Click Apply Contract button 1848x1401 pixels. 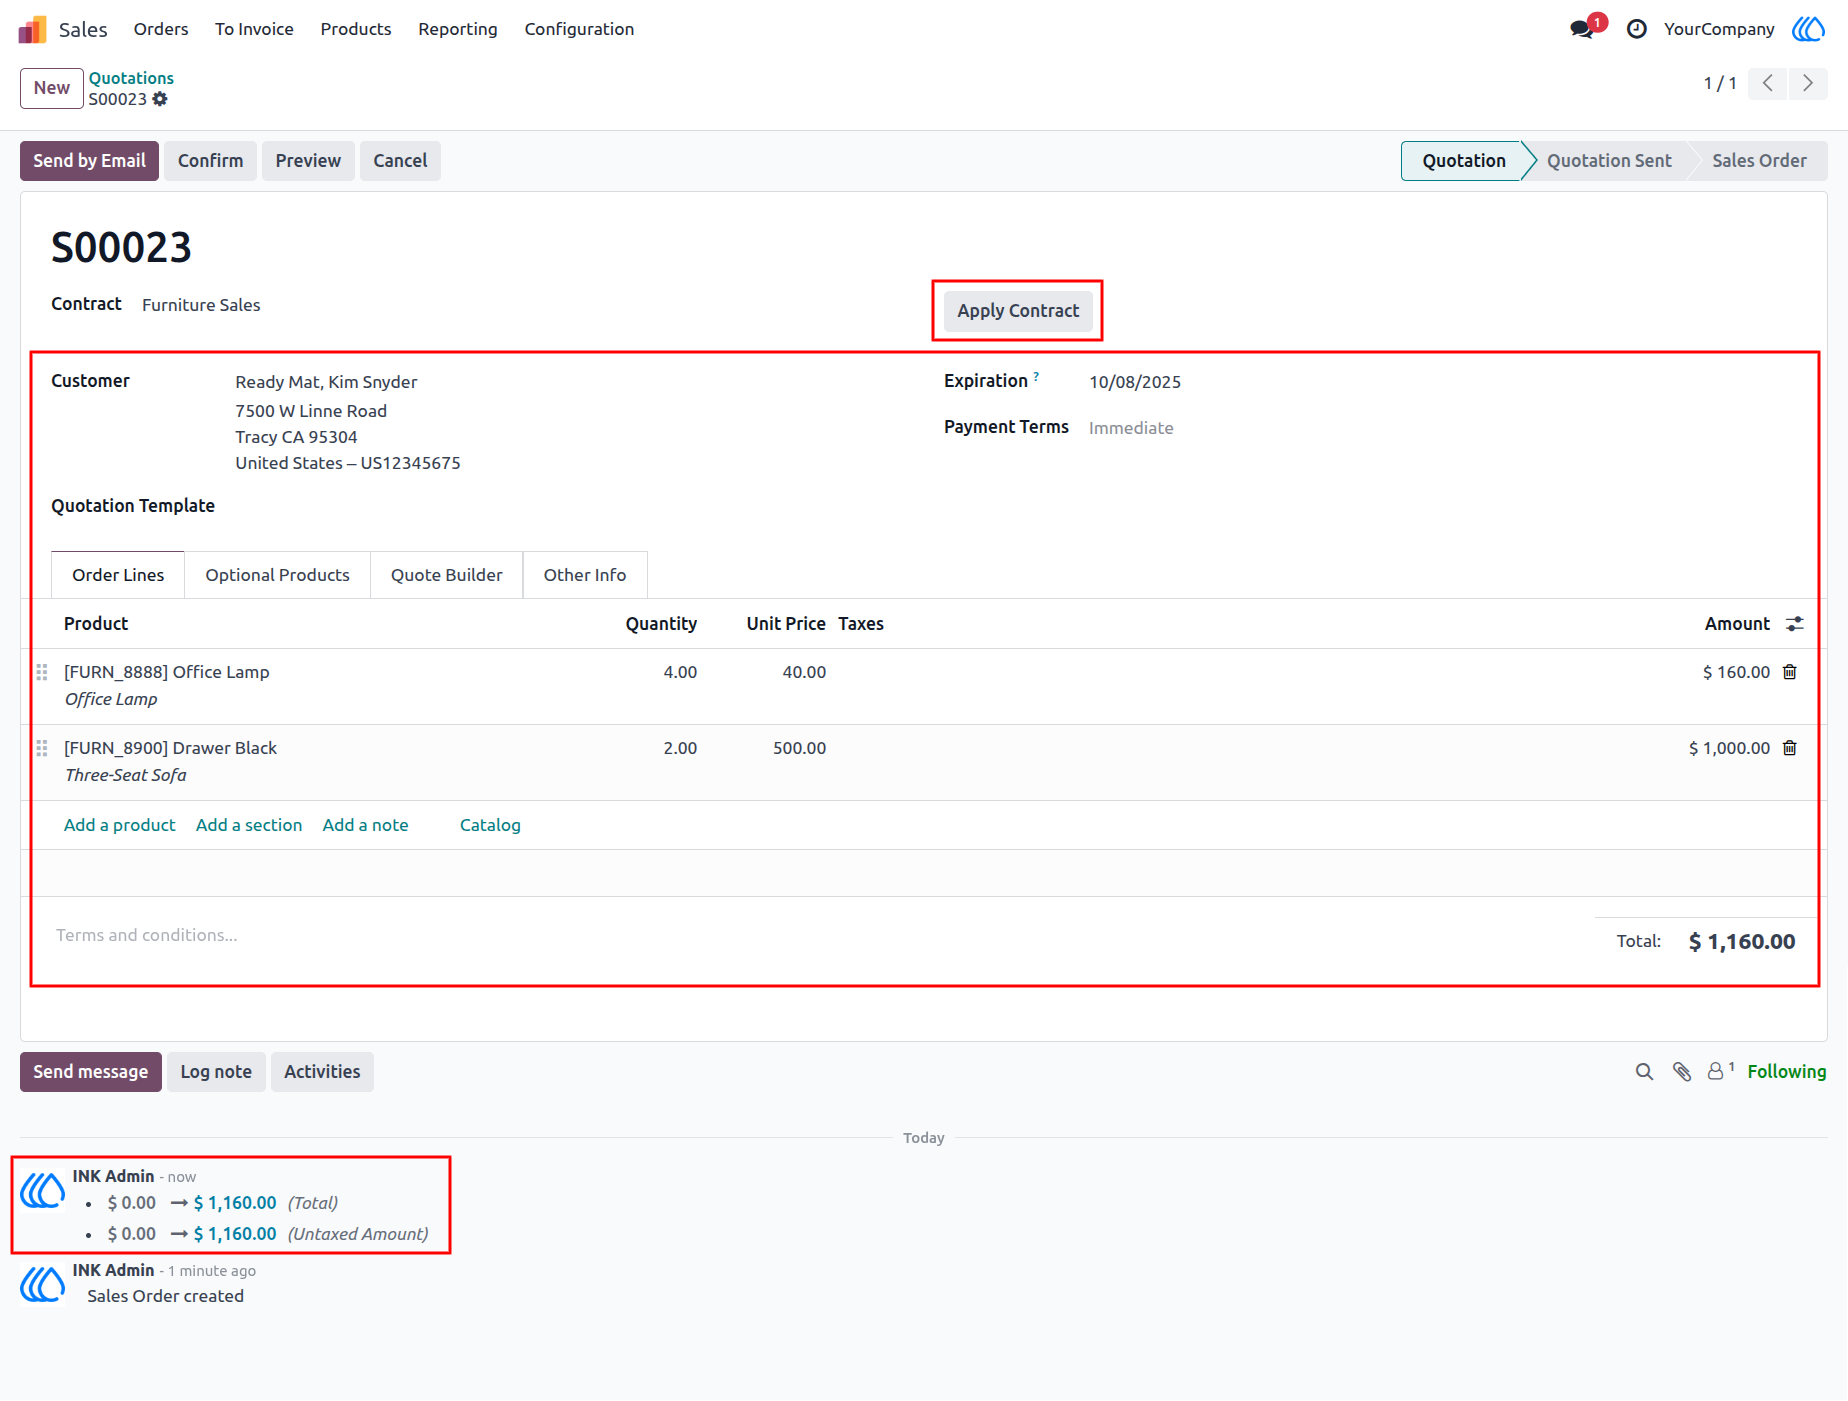click(x=1018, y=311)
